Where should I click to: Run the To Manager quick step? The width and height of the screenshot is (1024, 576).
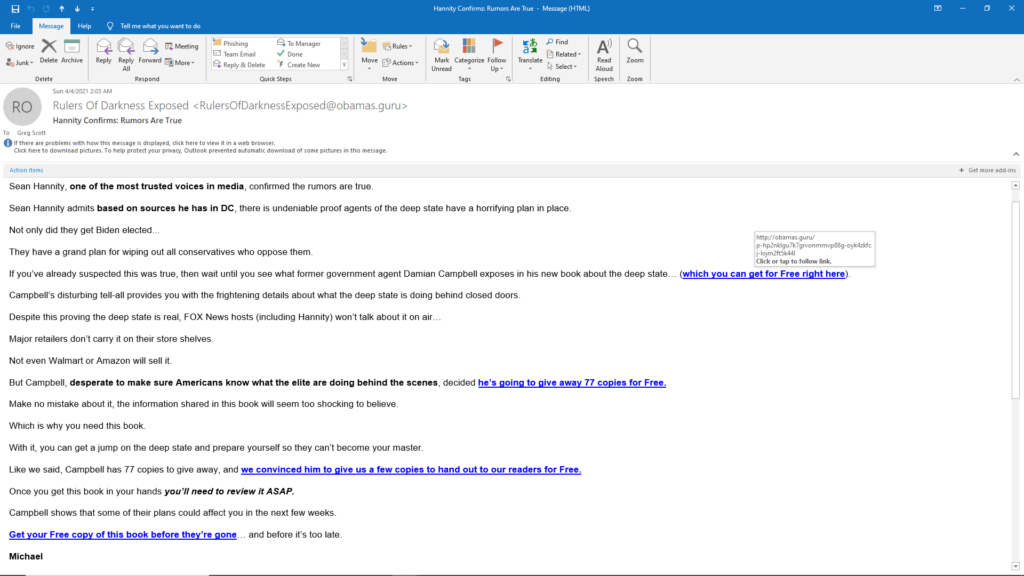point(299,43)
